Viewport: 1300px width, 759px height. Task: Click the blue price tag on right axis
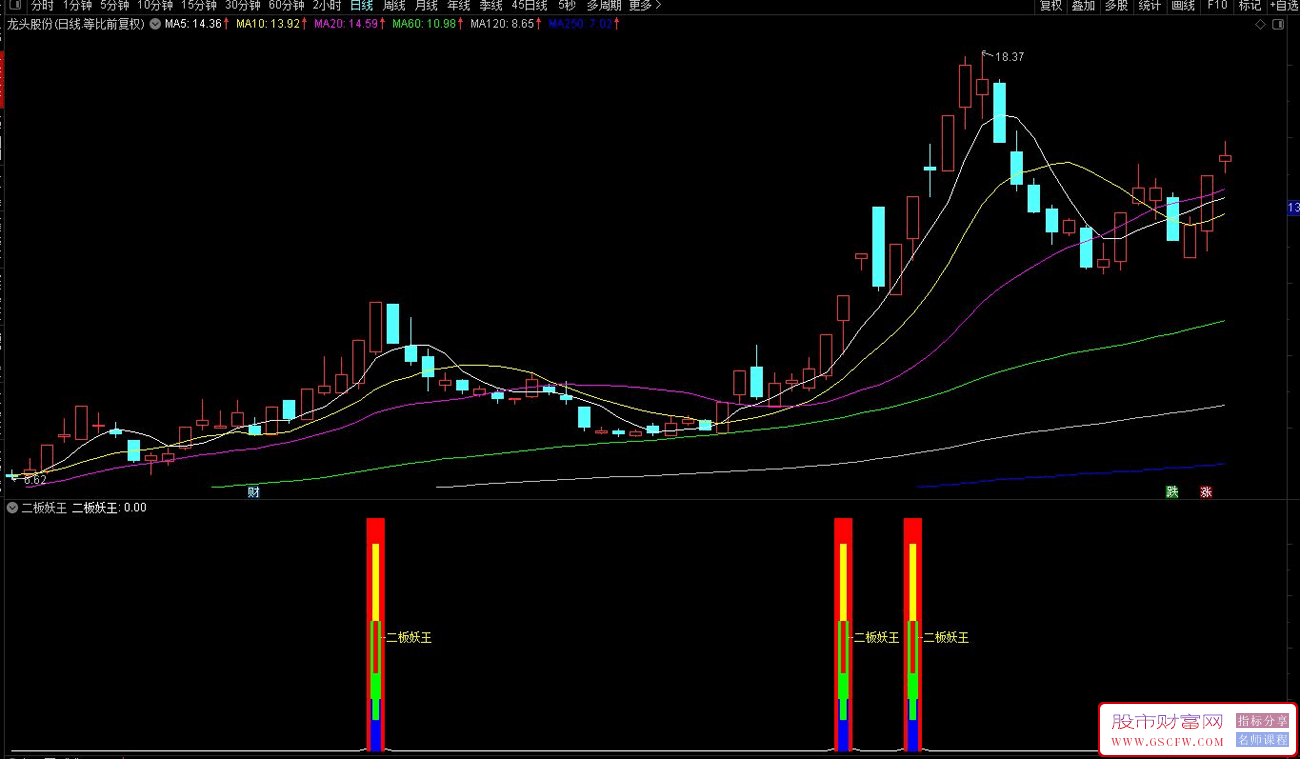[x=1293, y=208]
